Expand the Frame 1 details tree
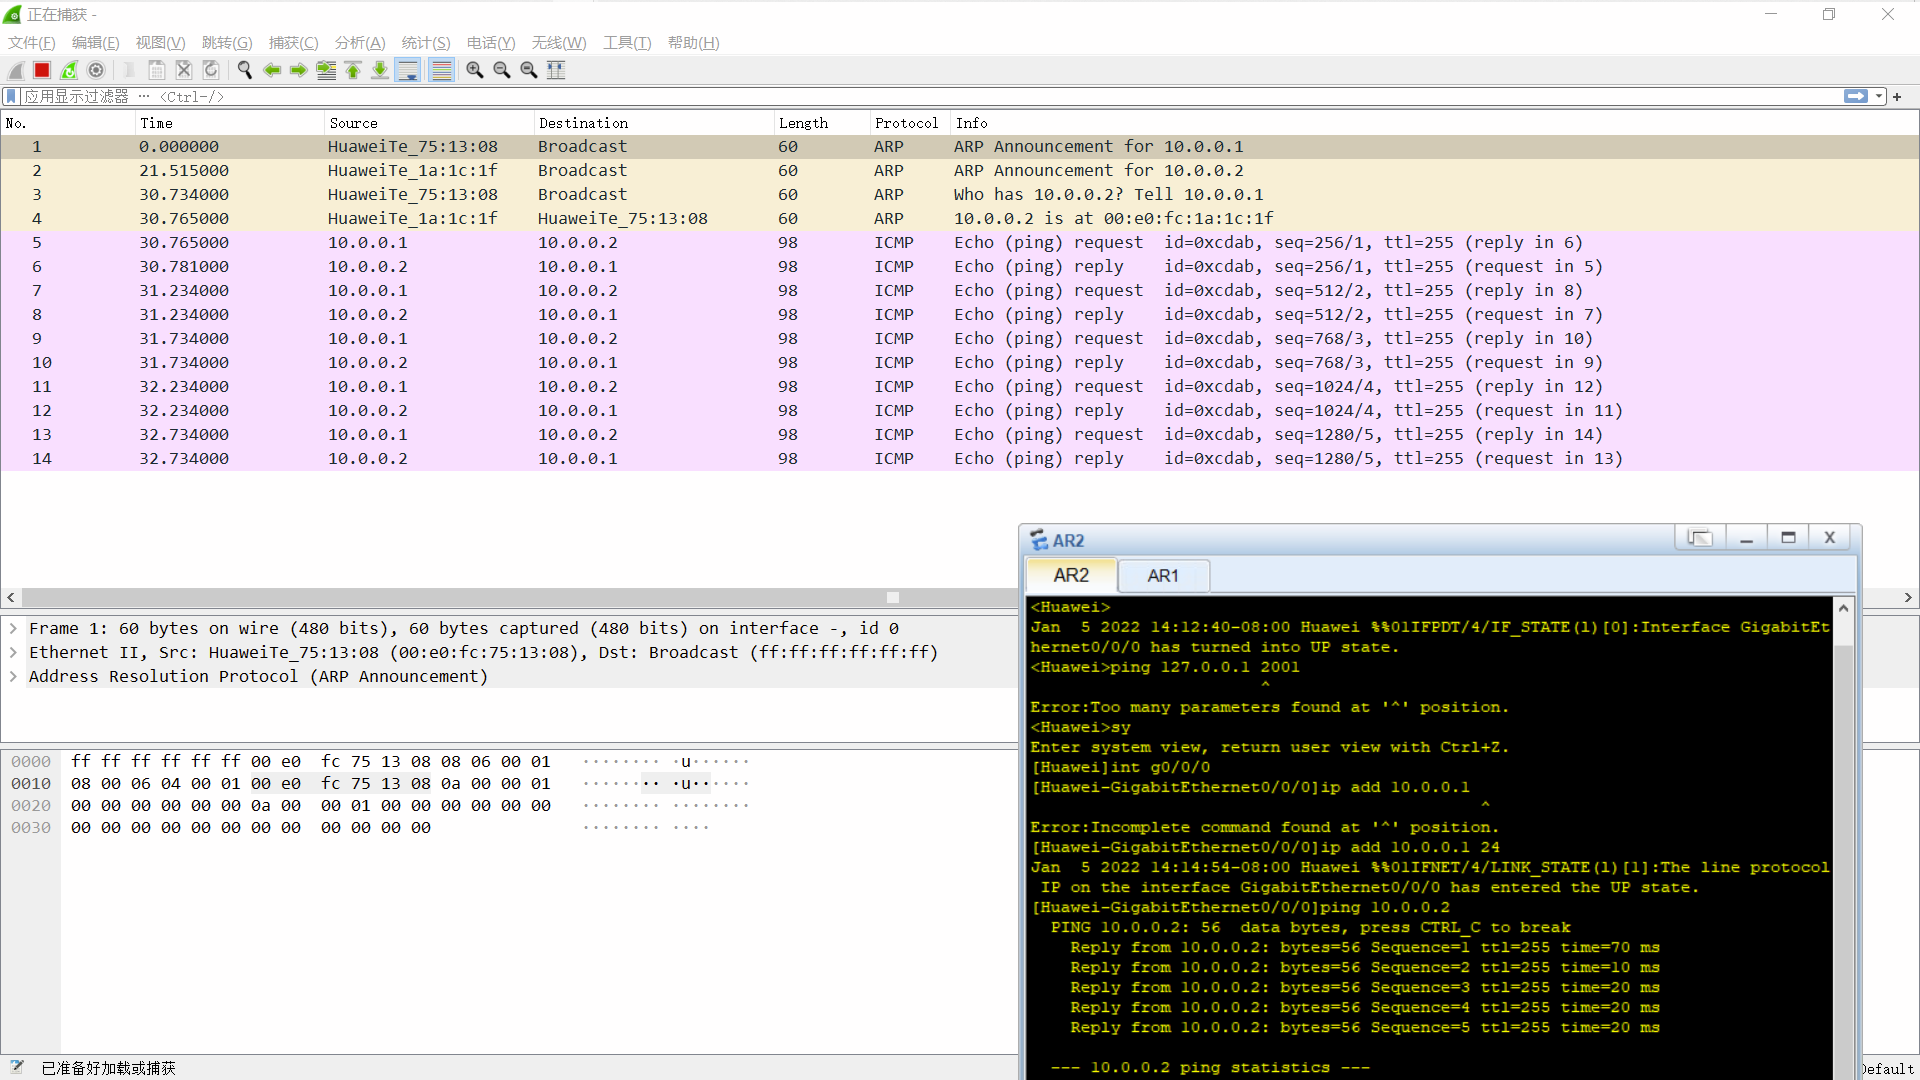1920x1080 pixels. (x=13, y=629)
